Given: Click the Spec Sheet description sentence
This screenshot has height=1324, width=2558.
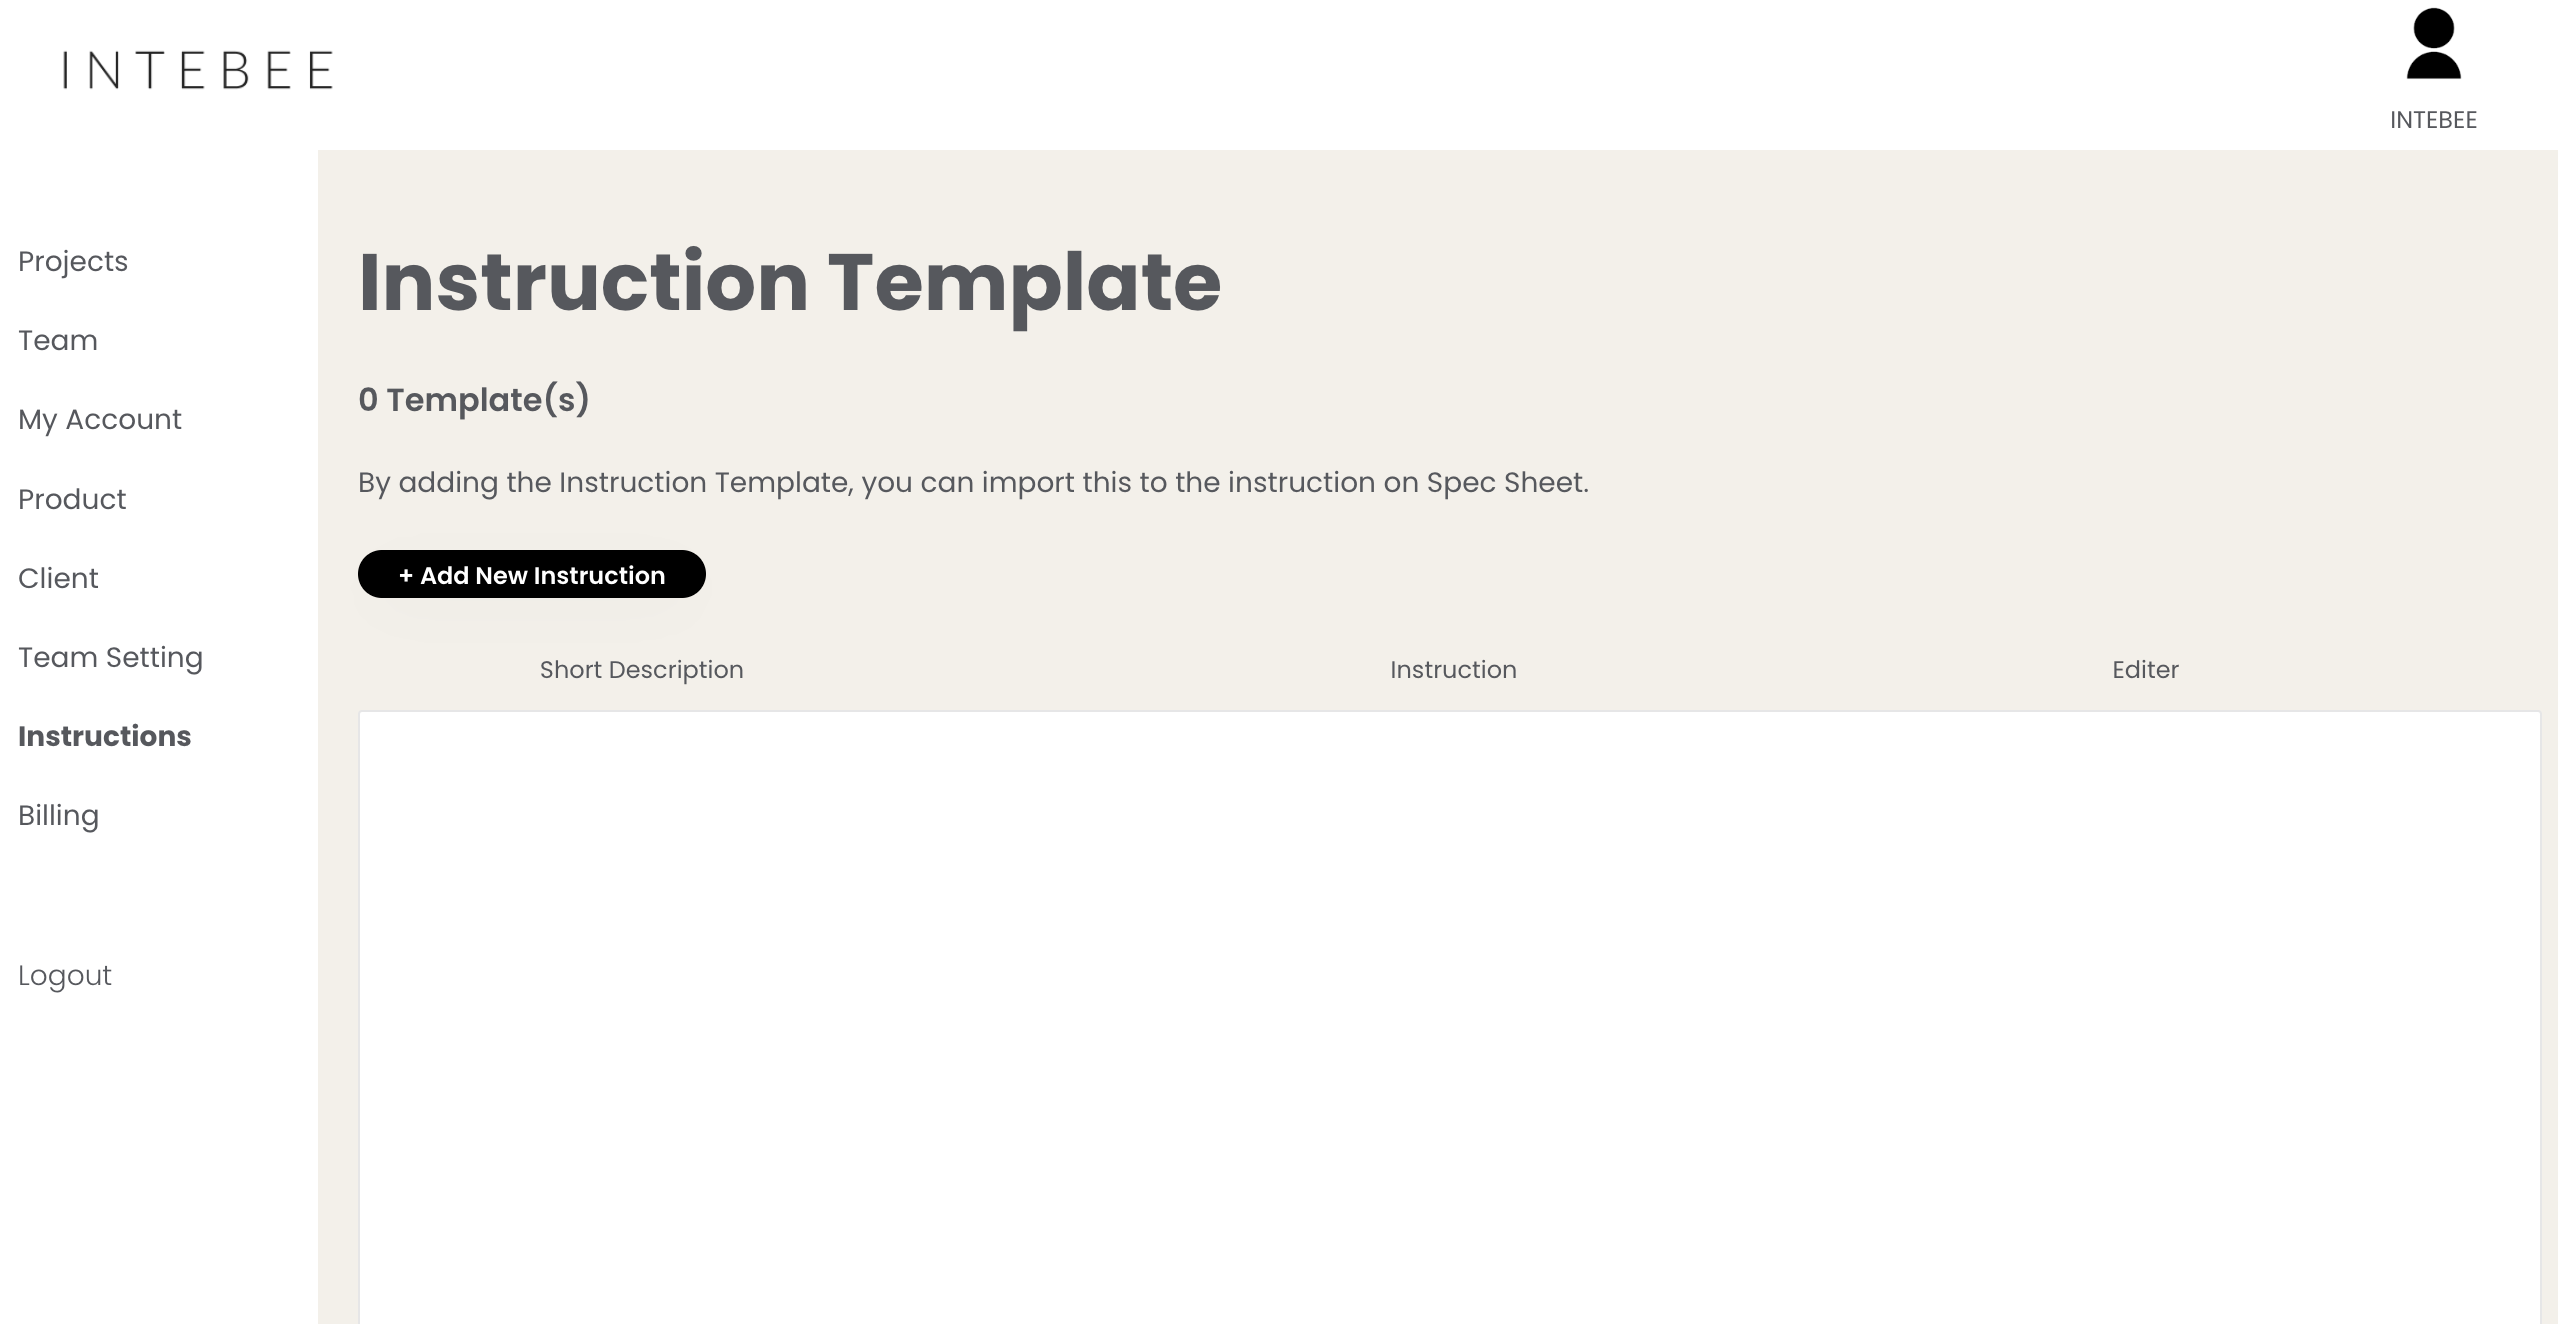Looking at the screenshot, I should point(972,483).
